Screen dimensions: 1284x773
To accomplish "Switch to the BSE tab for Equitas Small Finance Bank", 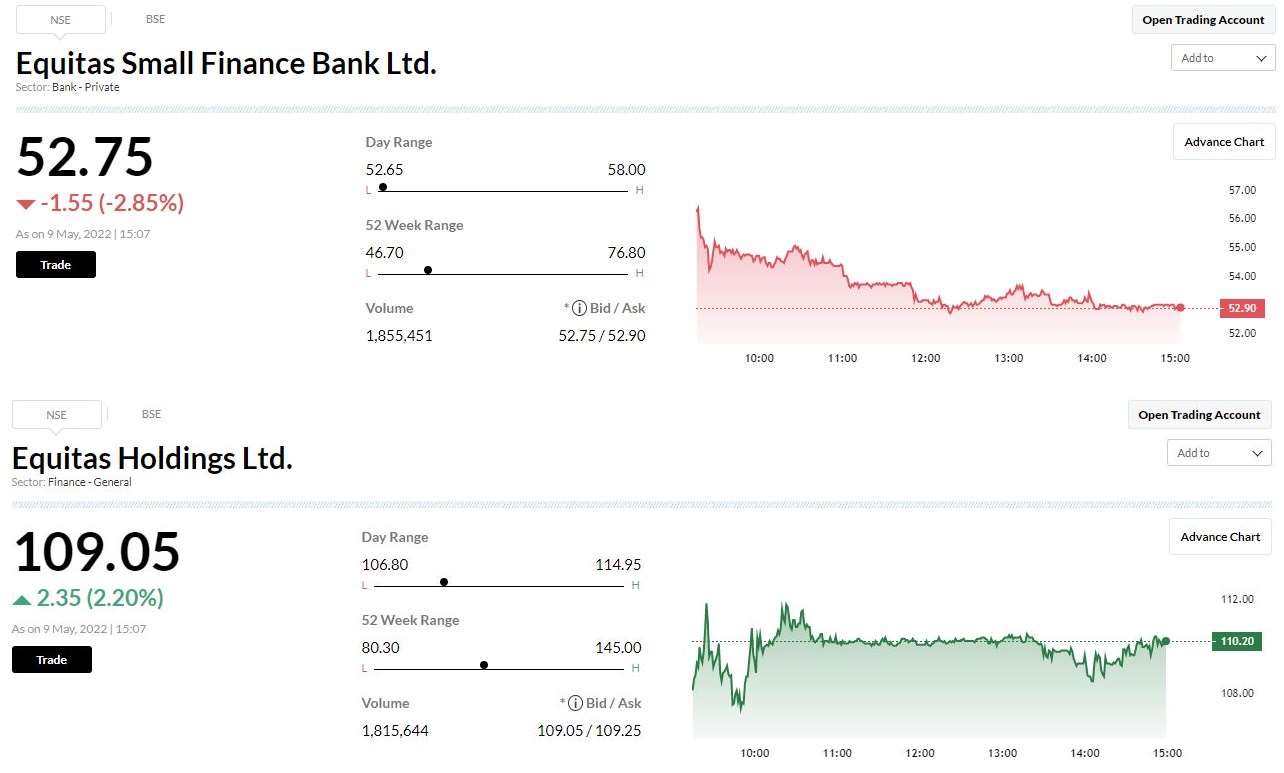I will point(155,19).
